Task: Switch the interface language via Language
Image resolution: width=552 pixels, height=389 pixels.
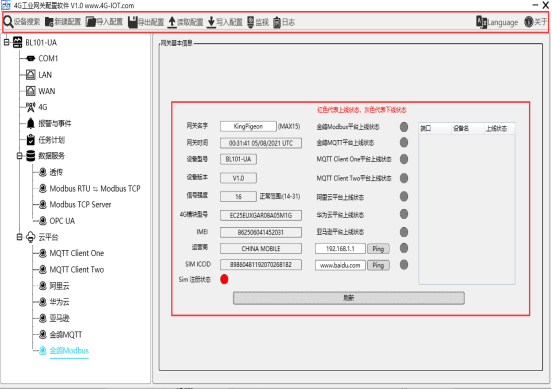Action: tap(497, 22)
